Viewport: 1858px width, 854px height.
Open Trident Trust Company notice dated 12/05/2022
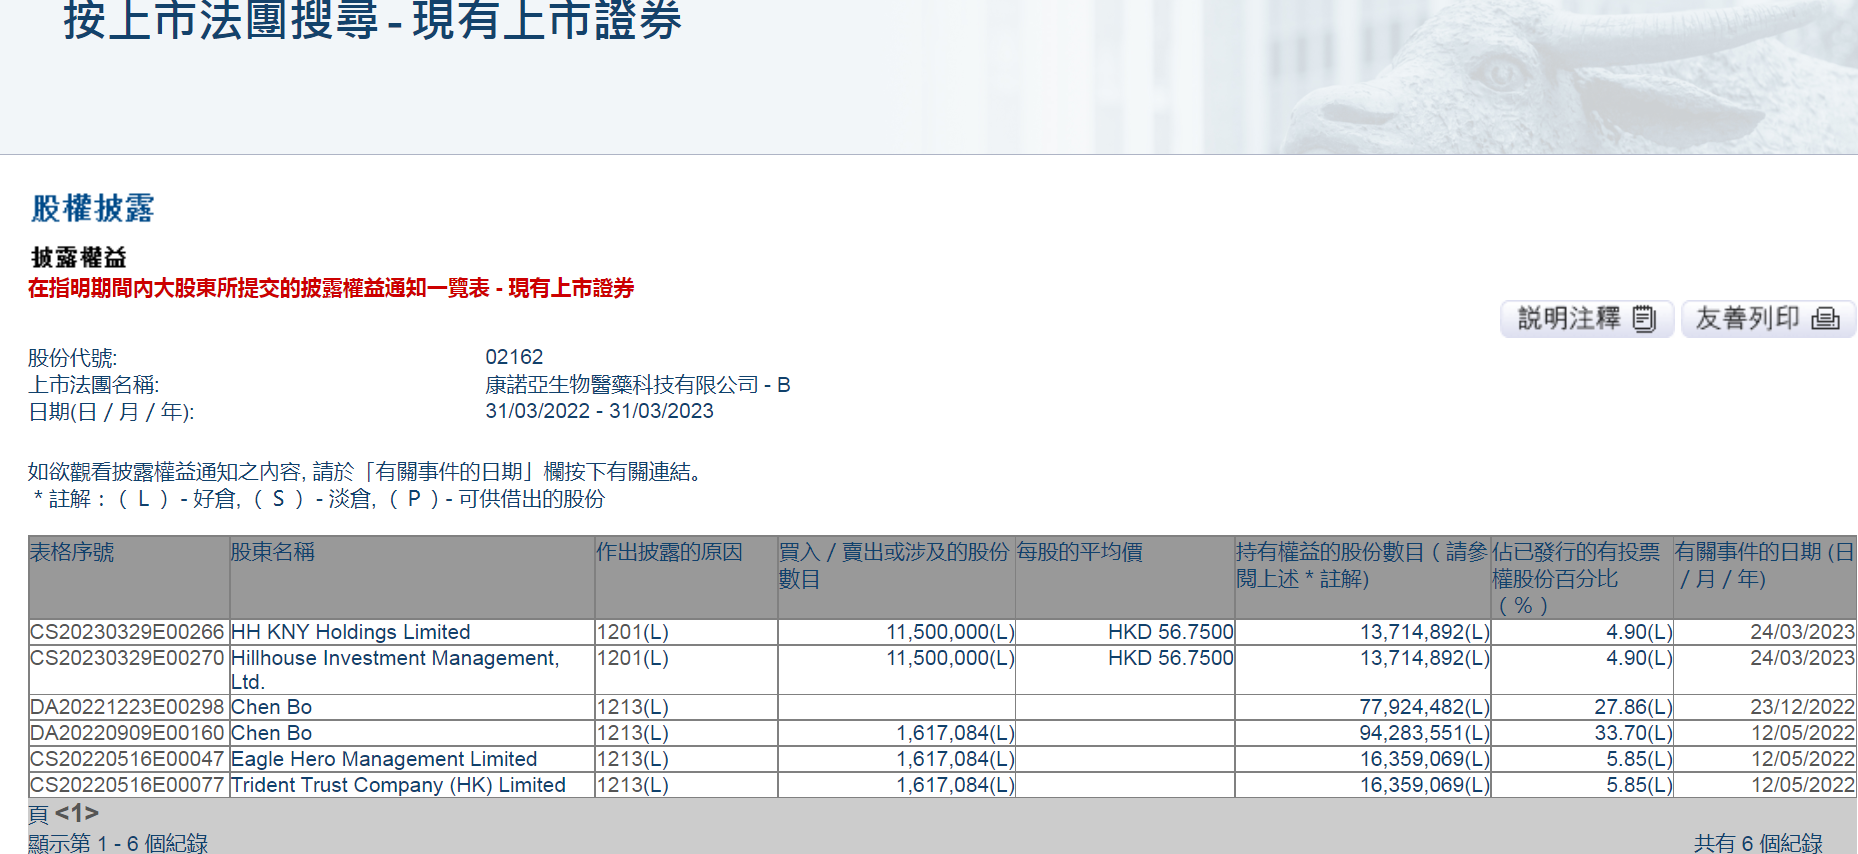1802,785
